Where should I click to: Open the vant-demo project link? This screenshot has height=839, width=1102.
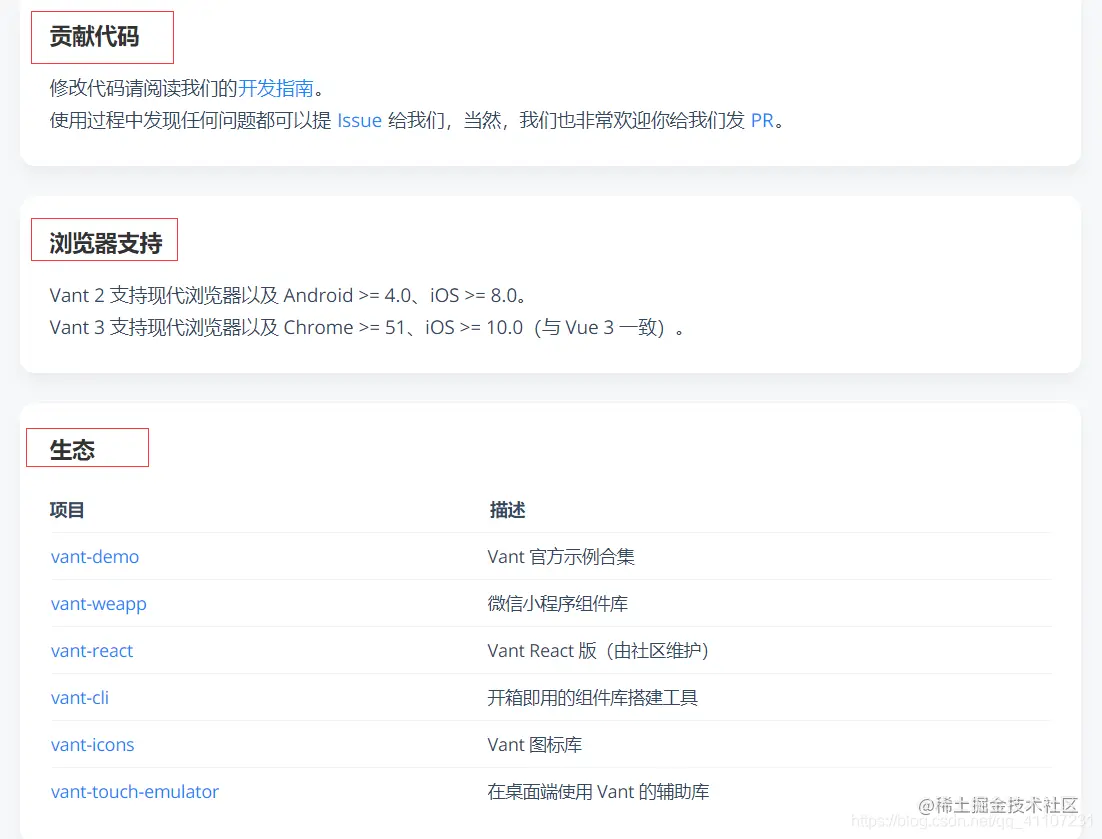[x=95, y=557]
